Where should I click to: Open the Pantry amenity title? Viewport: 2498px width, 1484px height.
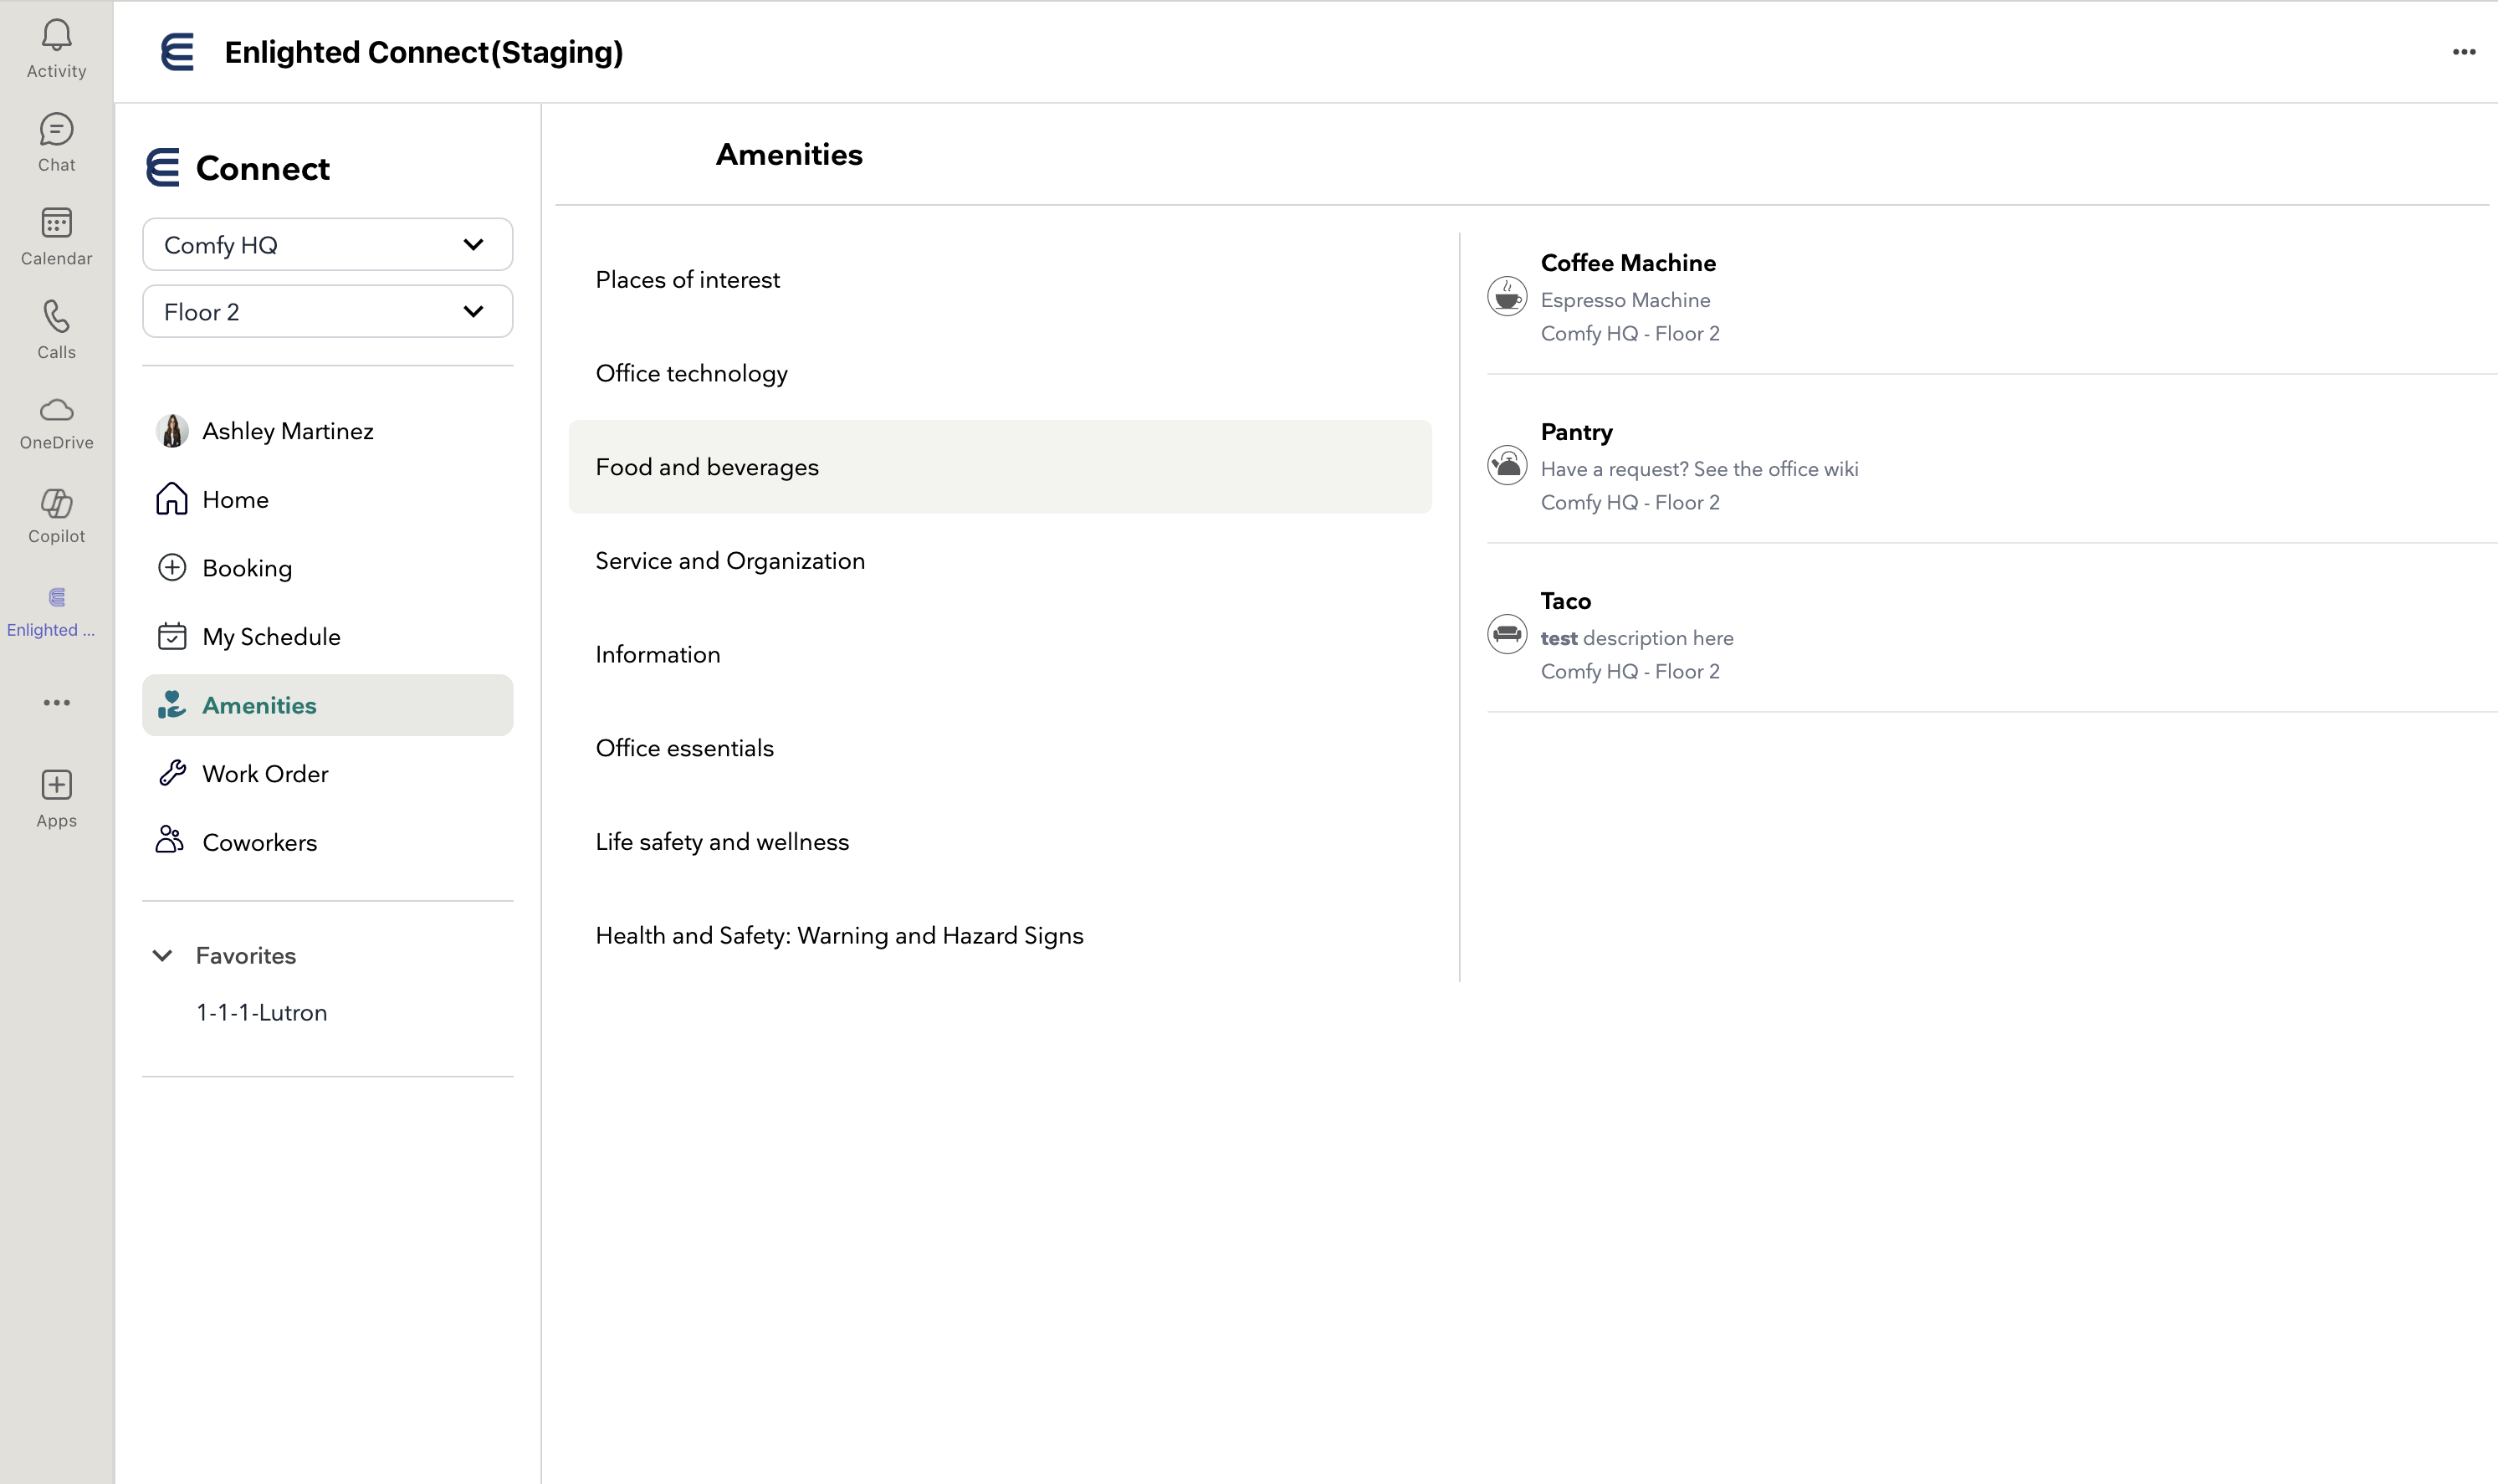(x=1576, y=432)
